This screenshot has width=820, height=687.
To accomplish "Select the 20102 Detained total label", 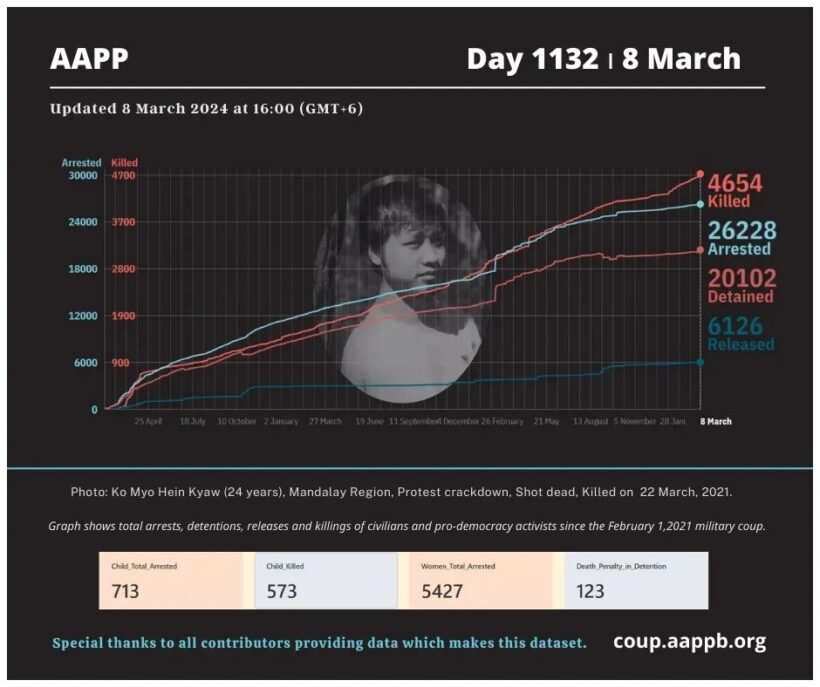I will (x=741, y=286).
